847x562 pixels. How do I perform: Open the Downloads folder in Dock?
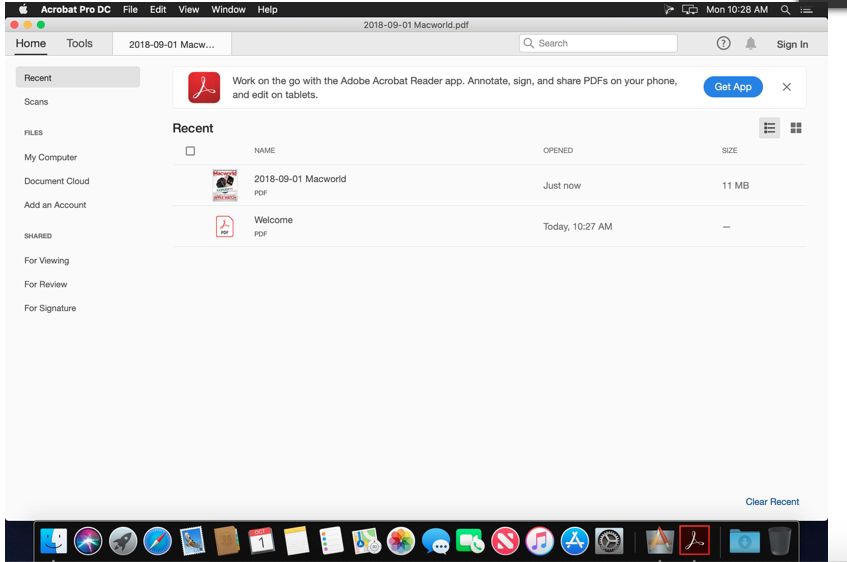(744, 541)
